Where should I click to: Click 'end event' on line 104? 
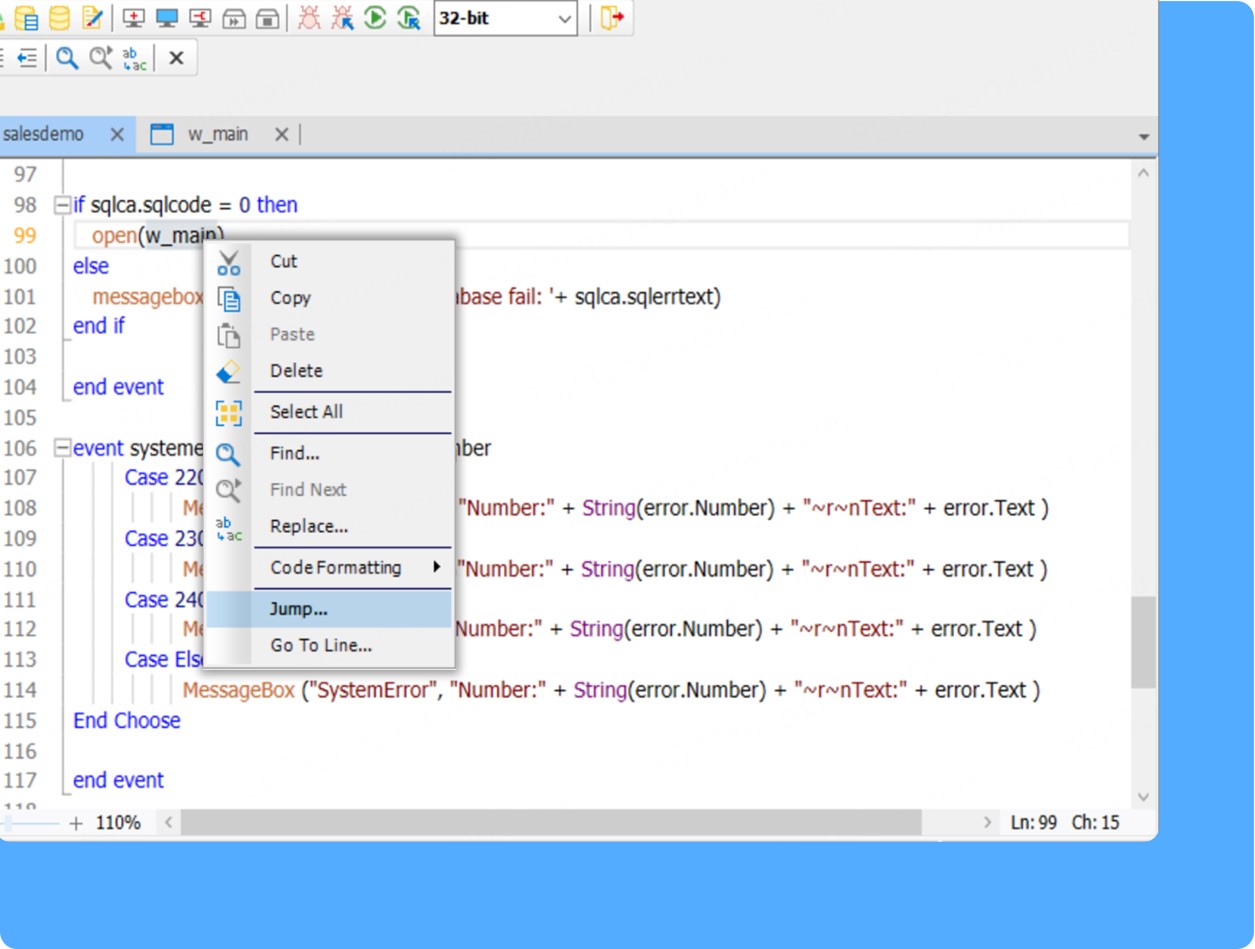click(119, 387)
